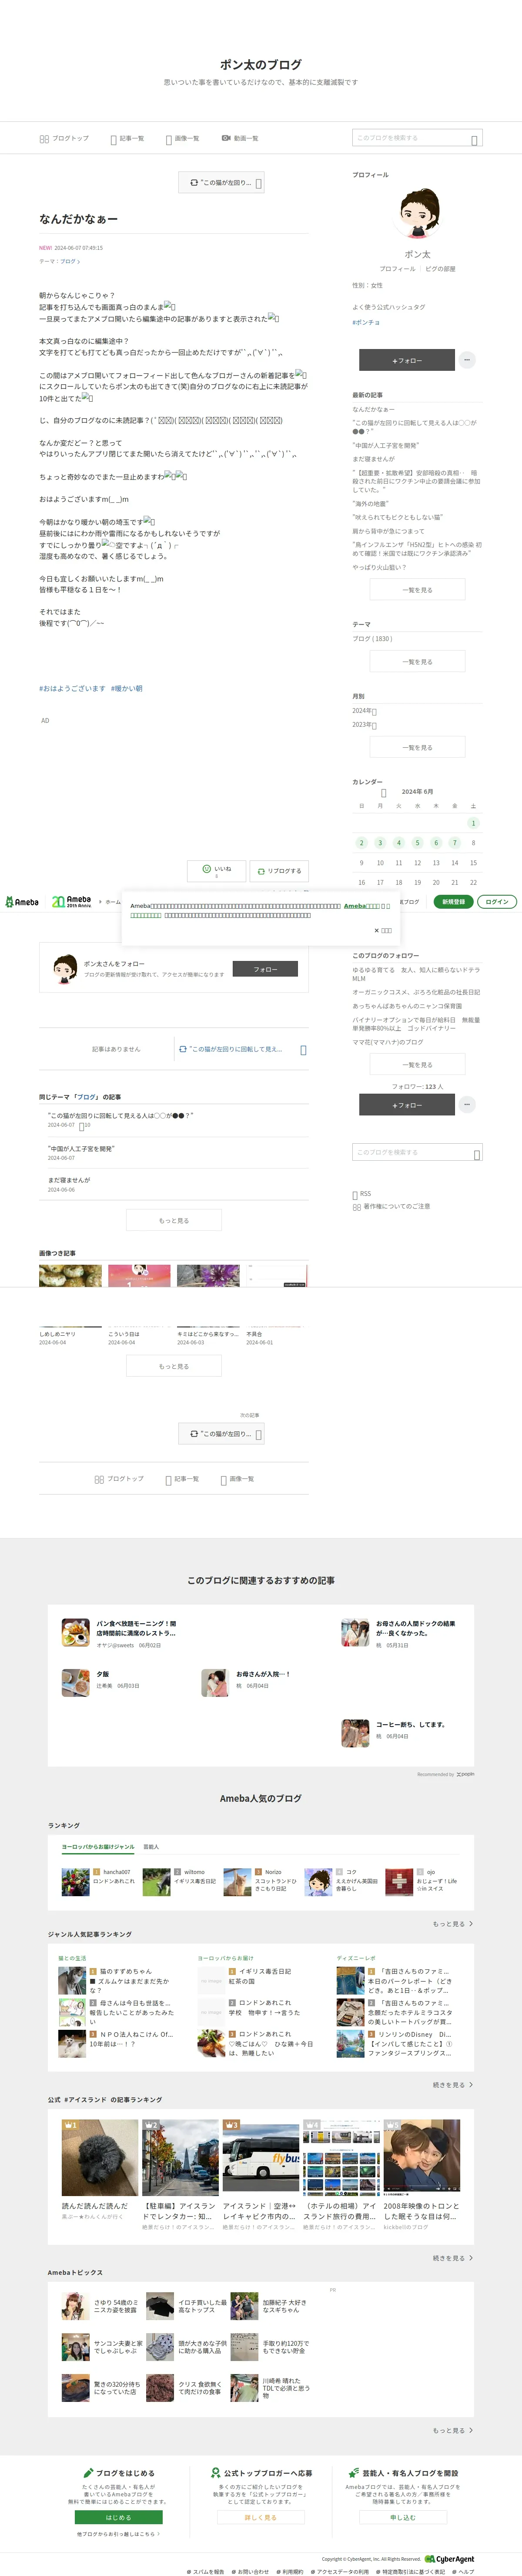Open follower blog ママ花(ママハナ)のブログ
Image resolution: width=522 pixels, height=2576 pixels.
(x=388, y=1042)
